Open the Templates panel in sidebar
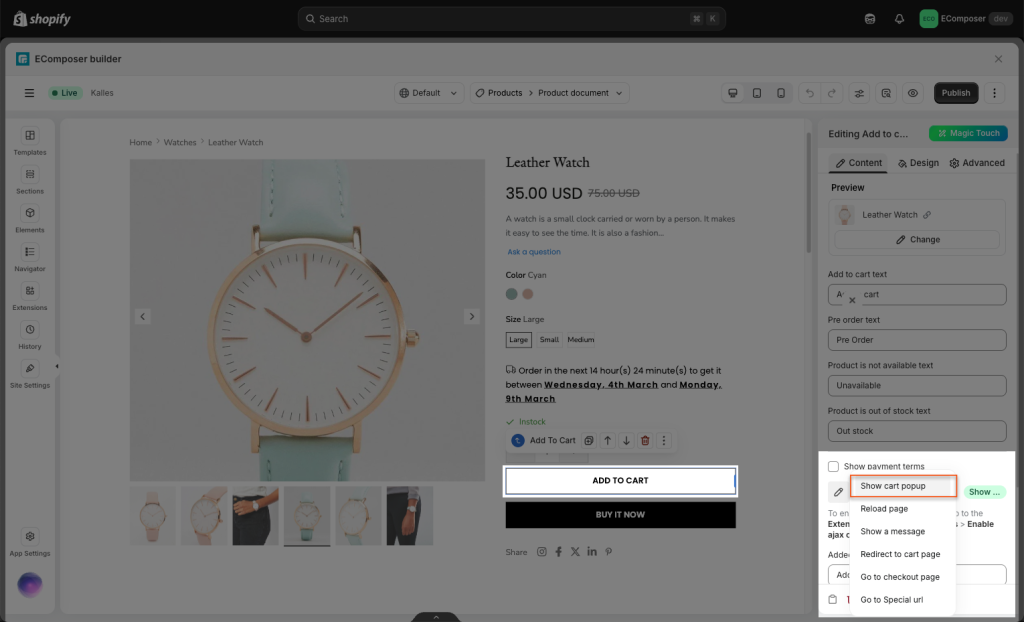This screenshot has height=622, width=1024. coord(30,141)
